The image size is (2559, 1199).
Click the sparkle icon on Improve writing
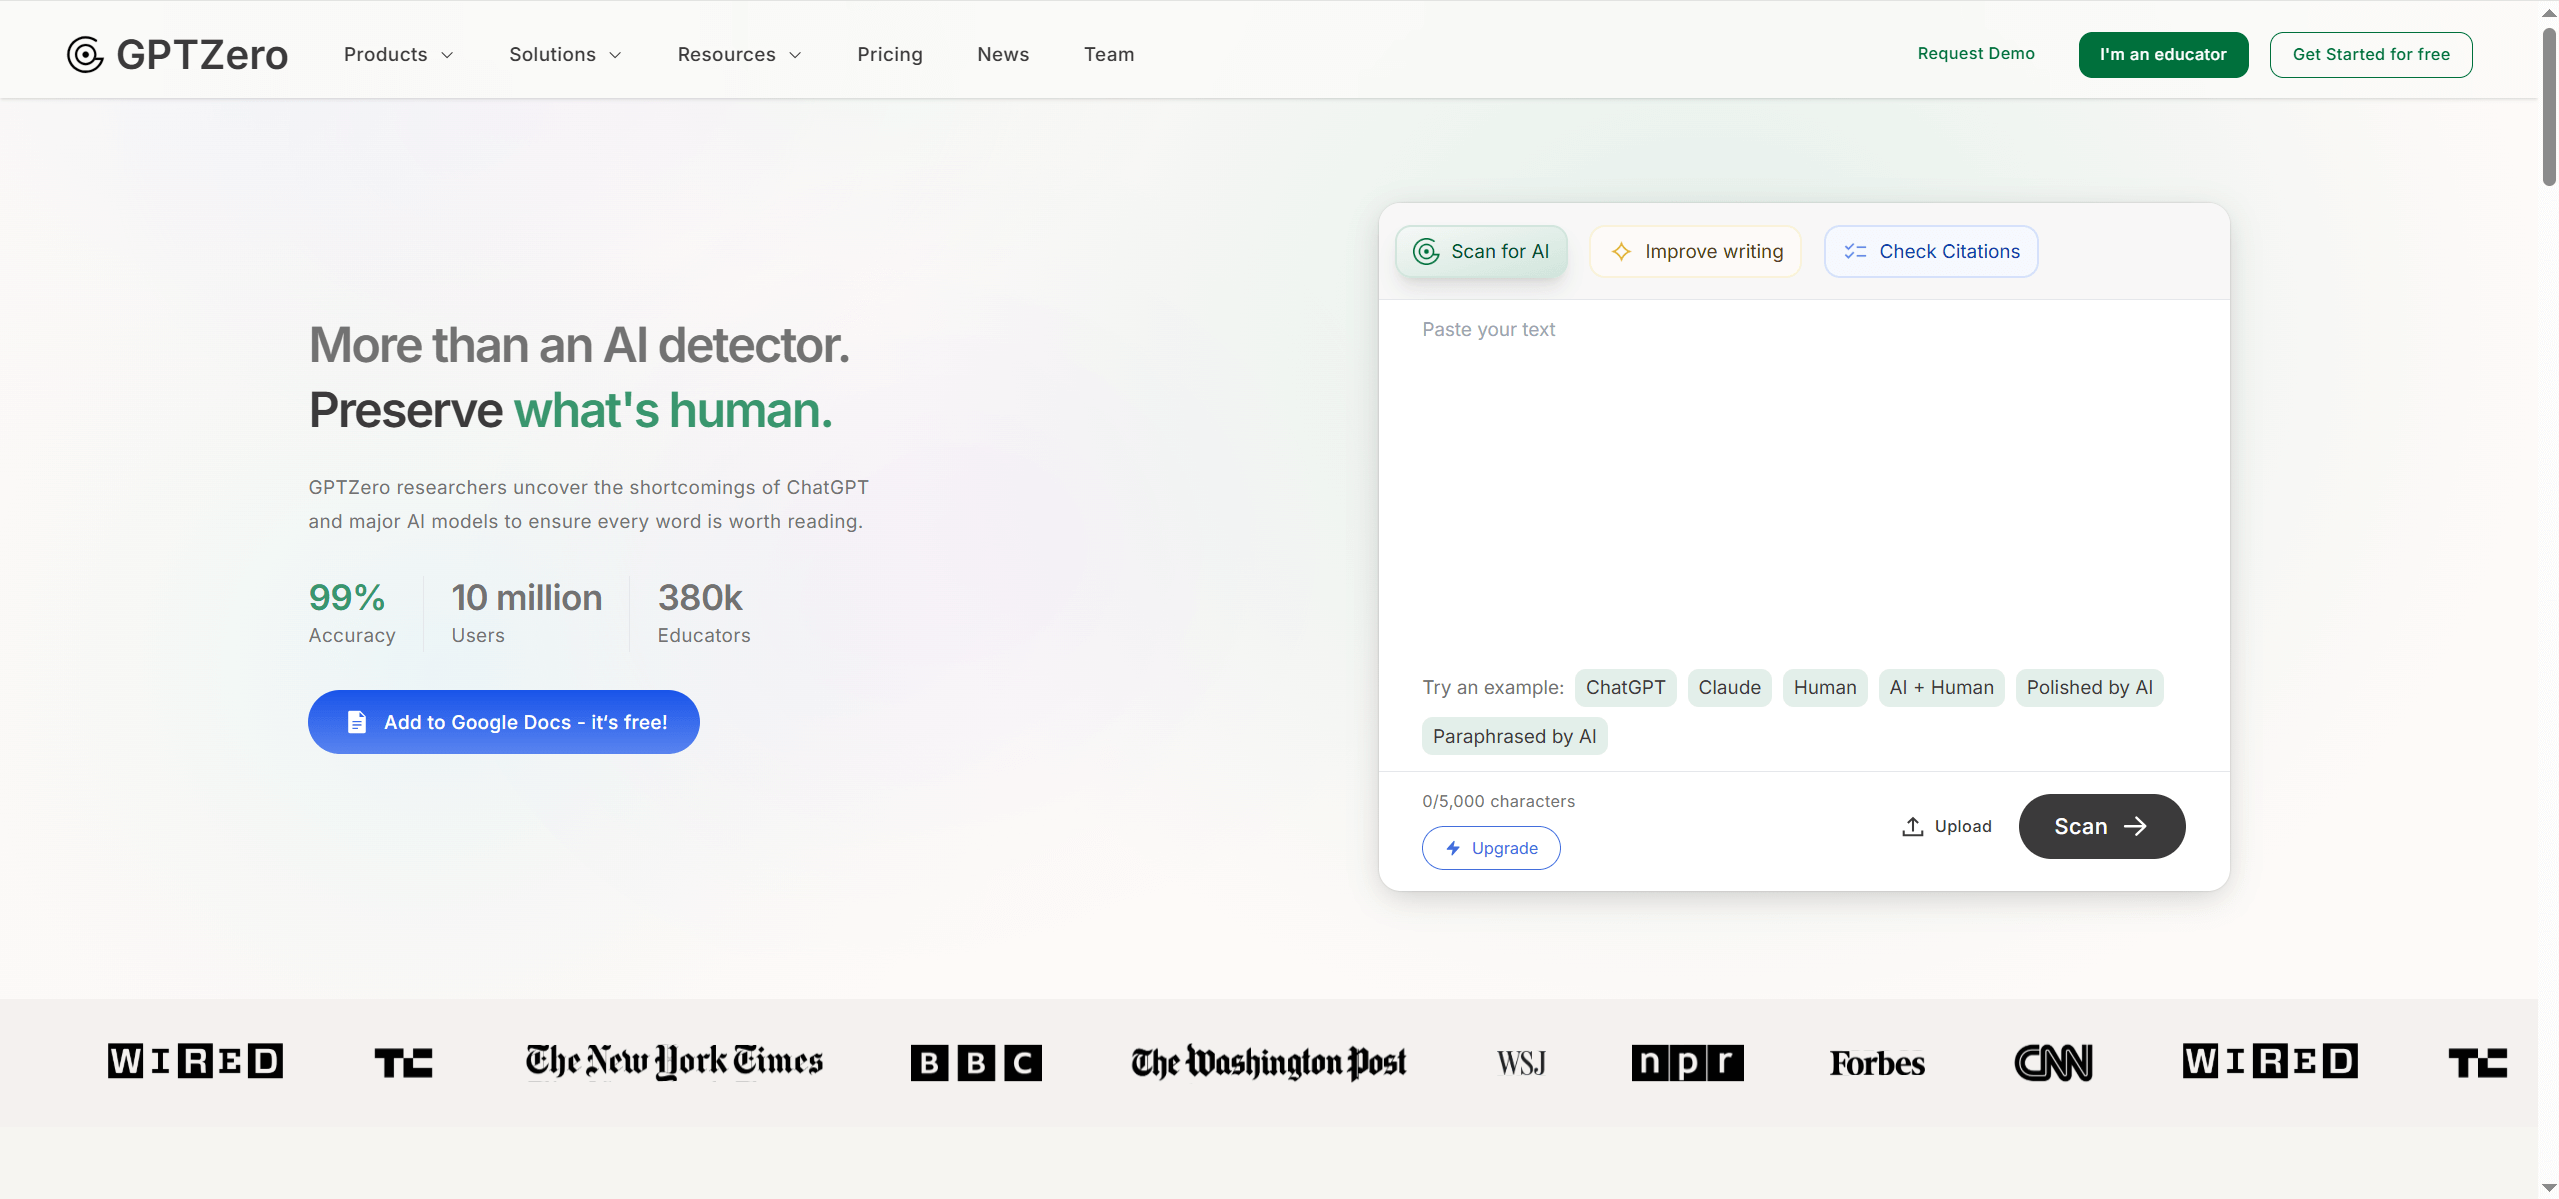coord(1621,252)
